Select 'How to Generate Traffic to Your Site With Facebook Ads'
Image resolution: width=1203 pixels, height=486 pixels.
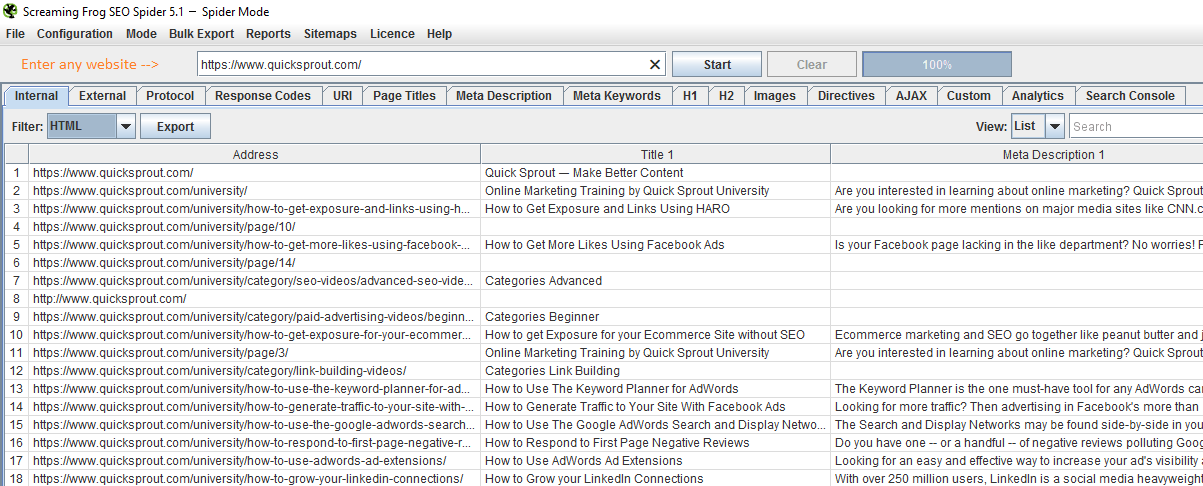point(656,407)
